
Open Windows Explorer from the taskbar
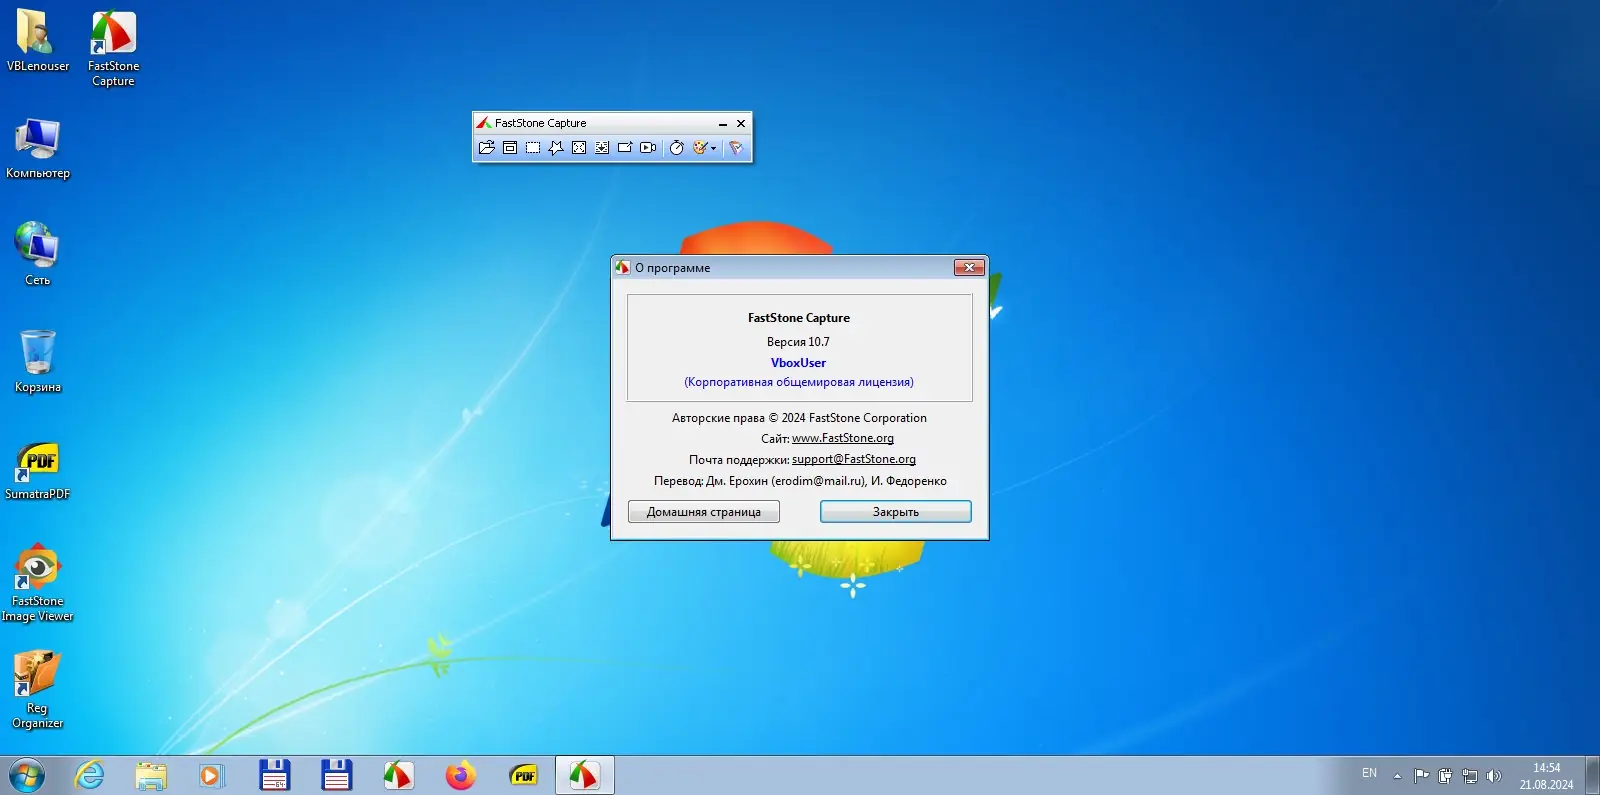click(x=151, y=775)
